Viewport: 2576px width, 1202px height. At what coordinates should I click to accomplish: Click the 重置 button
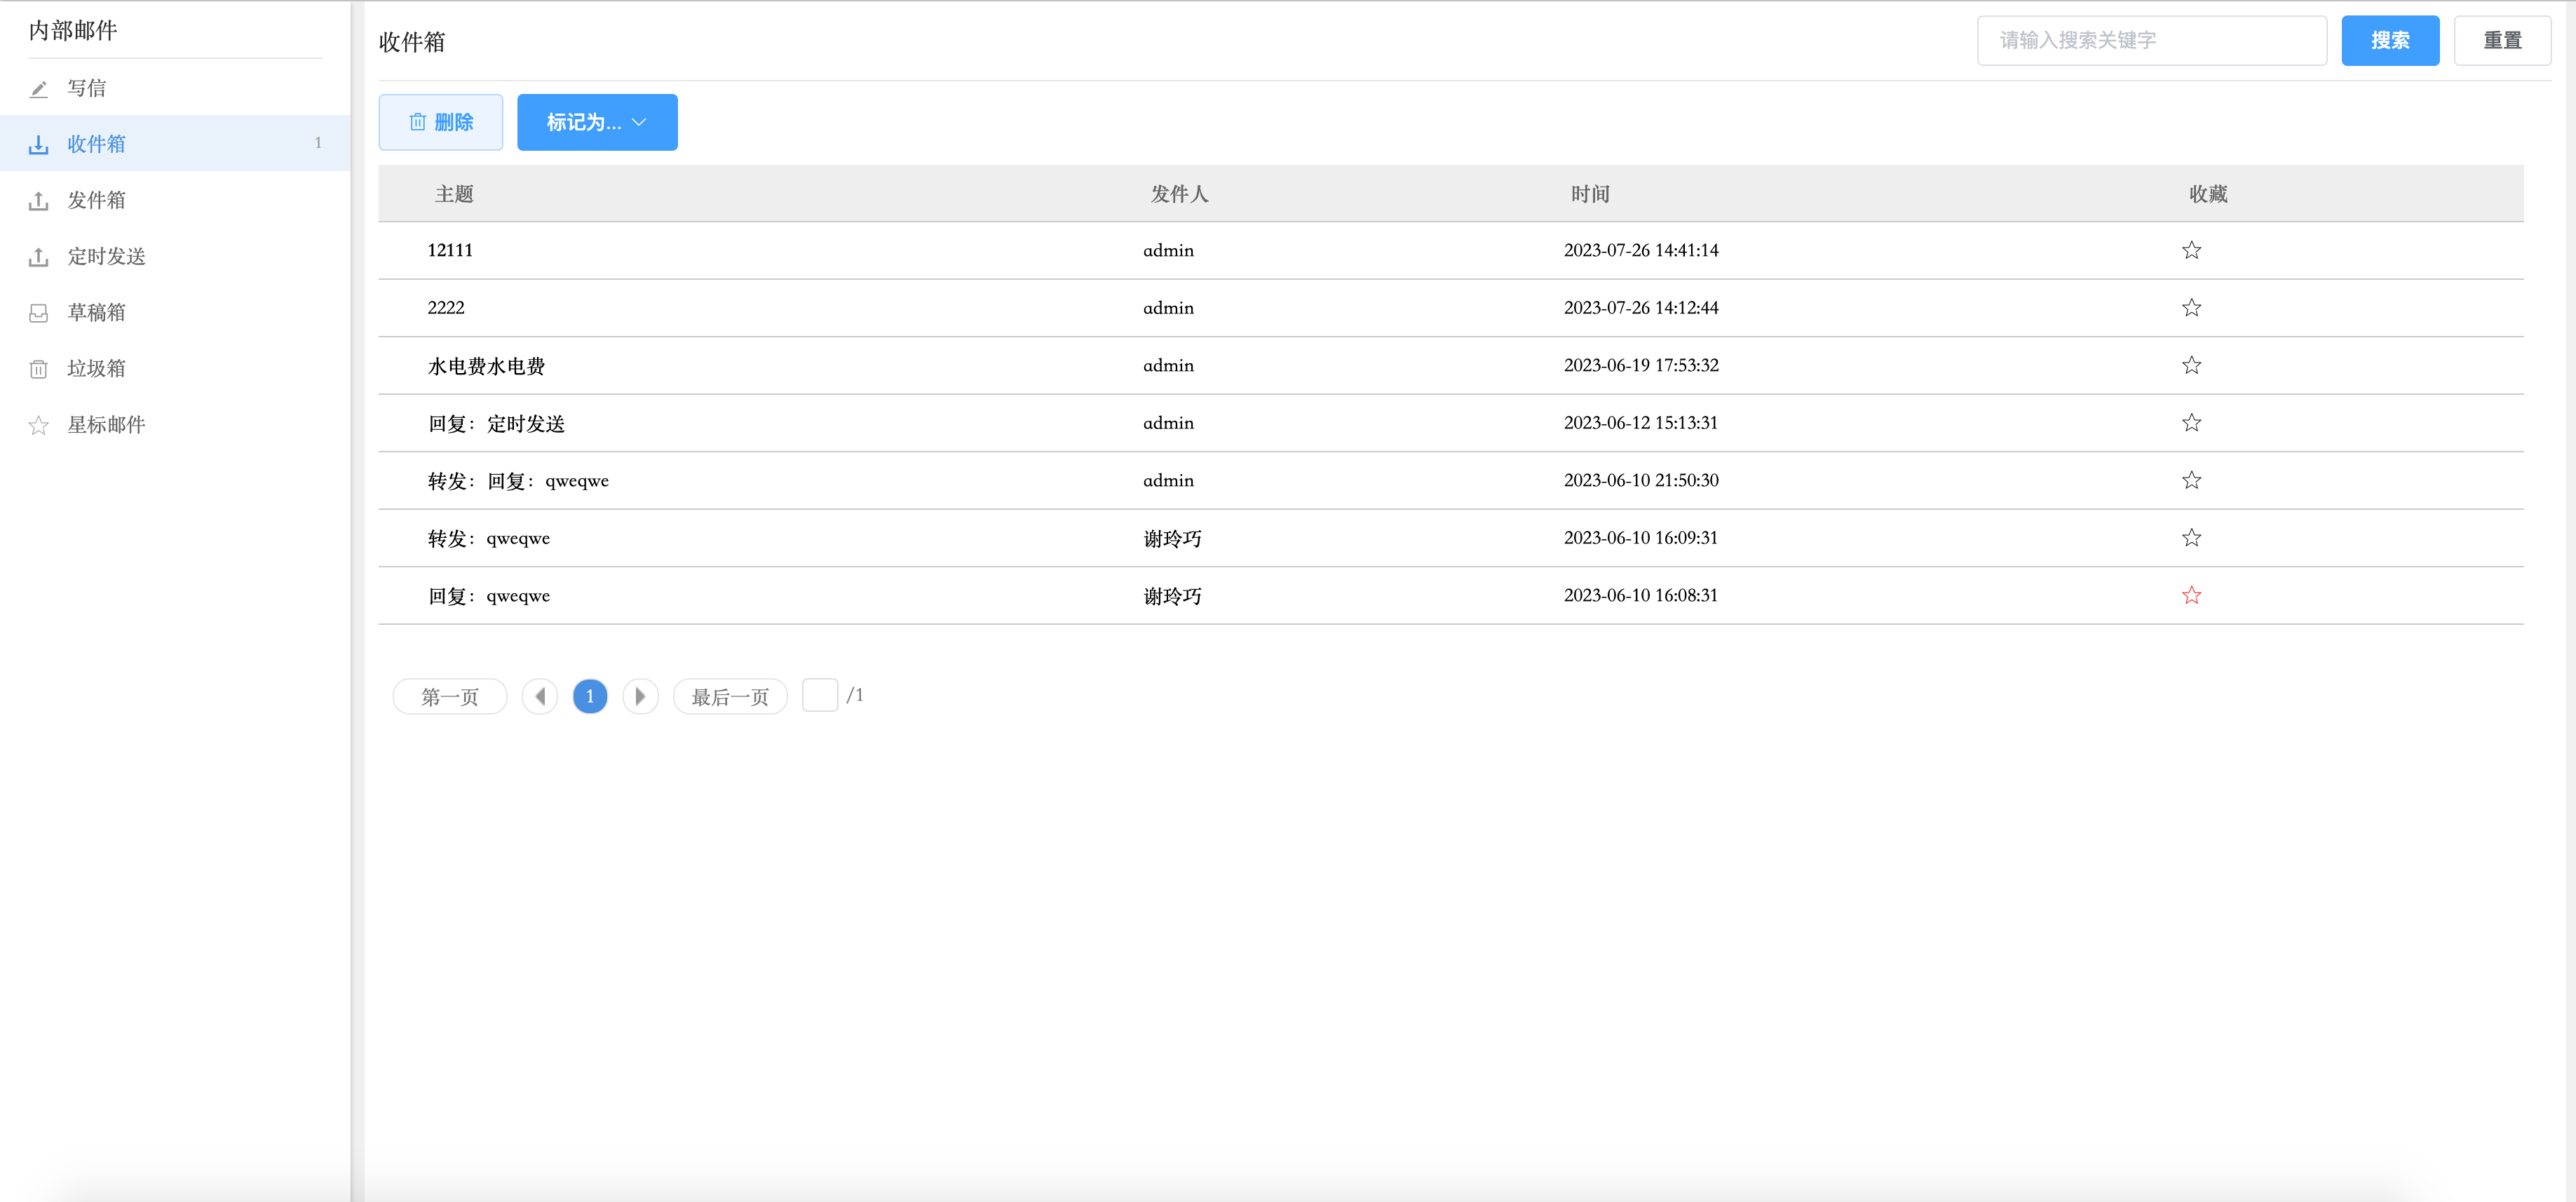(x=2502, y=40)
